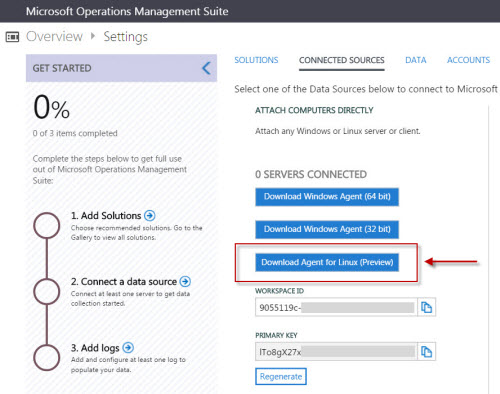Switch to the Solutions tab

[x=256, y=60]
